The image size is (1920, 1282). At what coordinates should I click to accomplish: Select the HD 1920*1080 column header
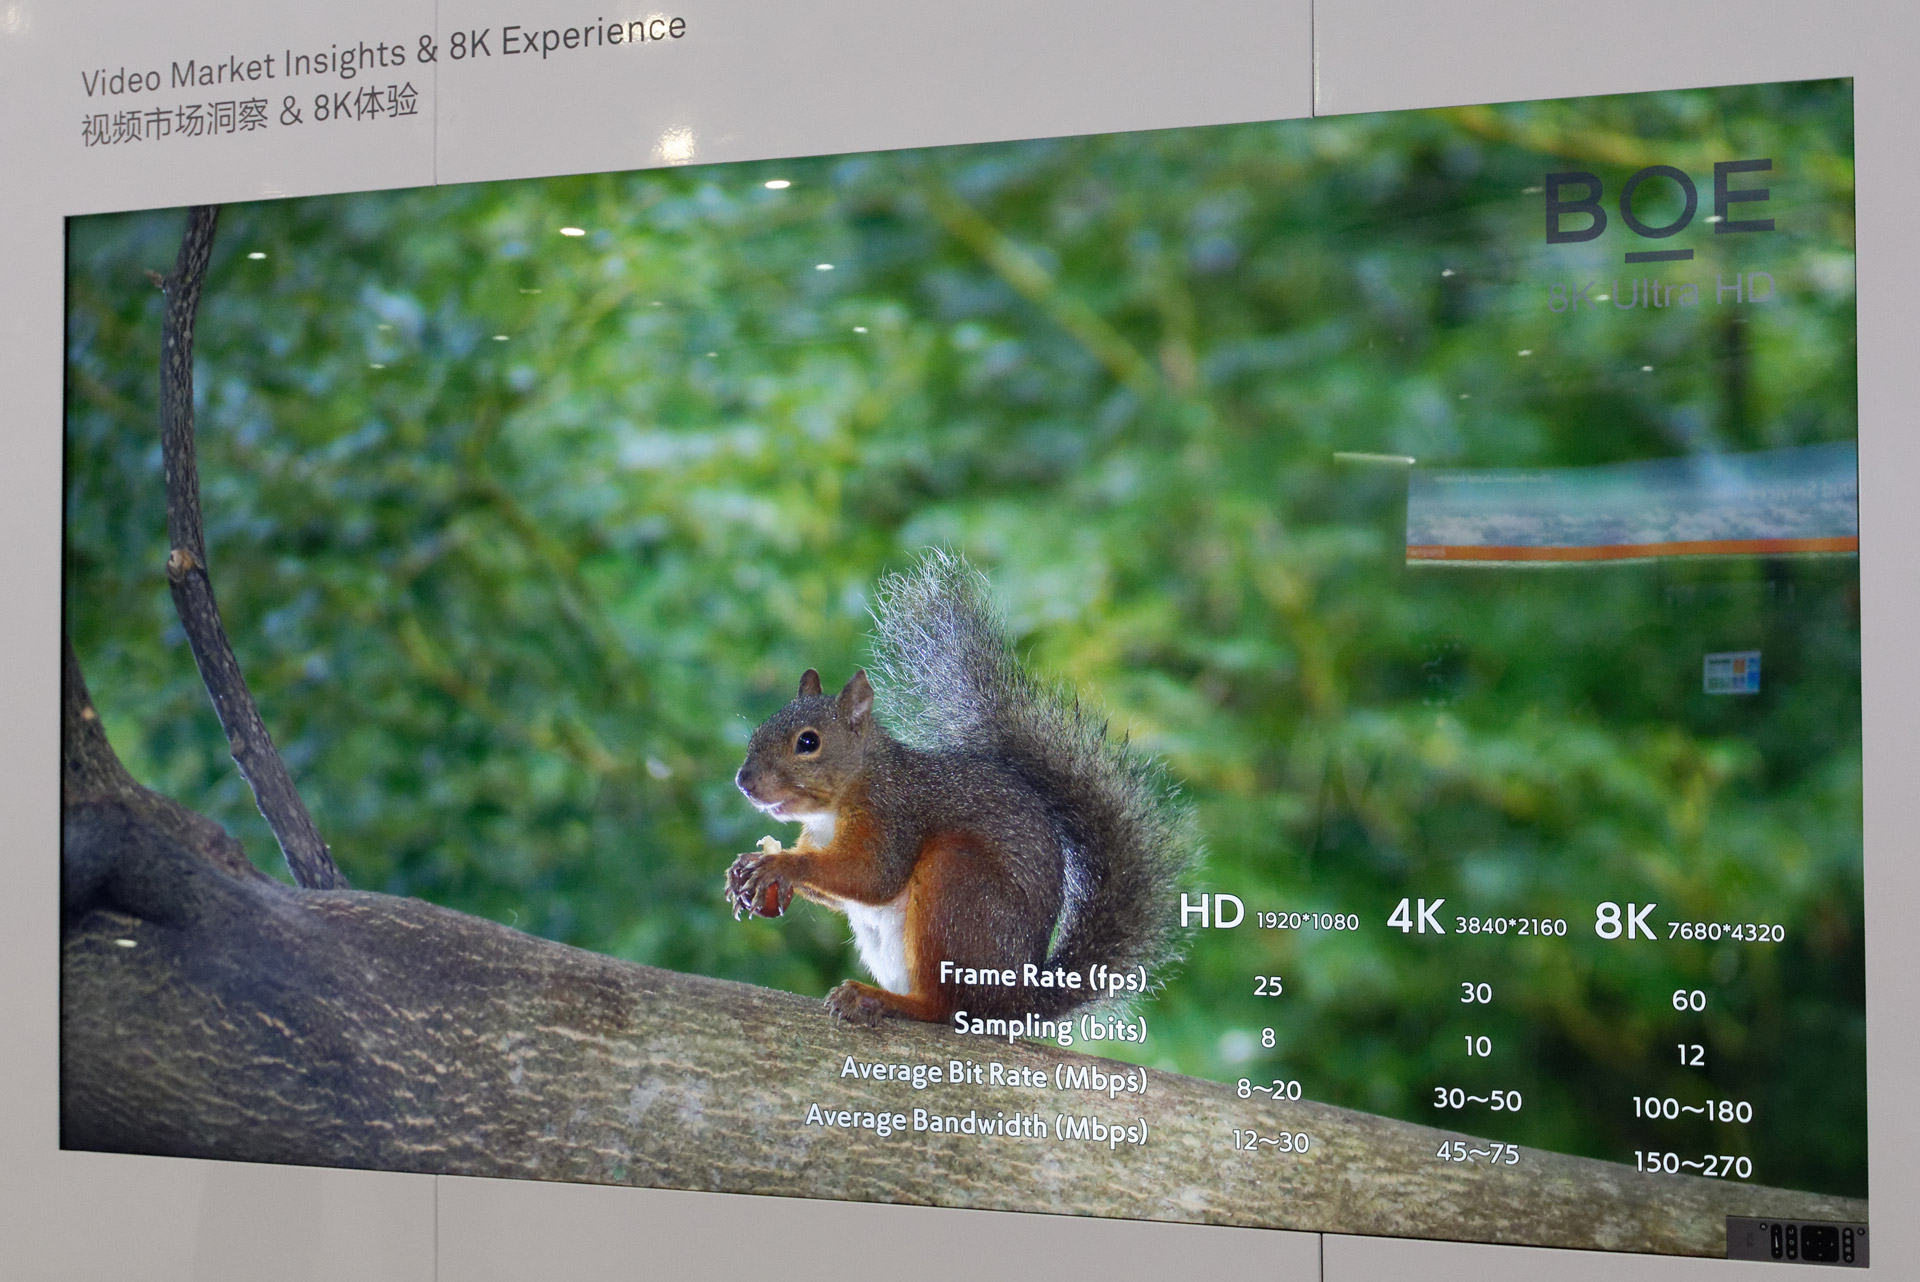tap(1267, 914)
